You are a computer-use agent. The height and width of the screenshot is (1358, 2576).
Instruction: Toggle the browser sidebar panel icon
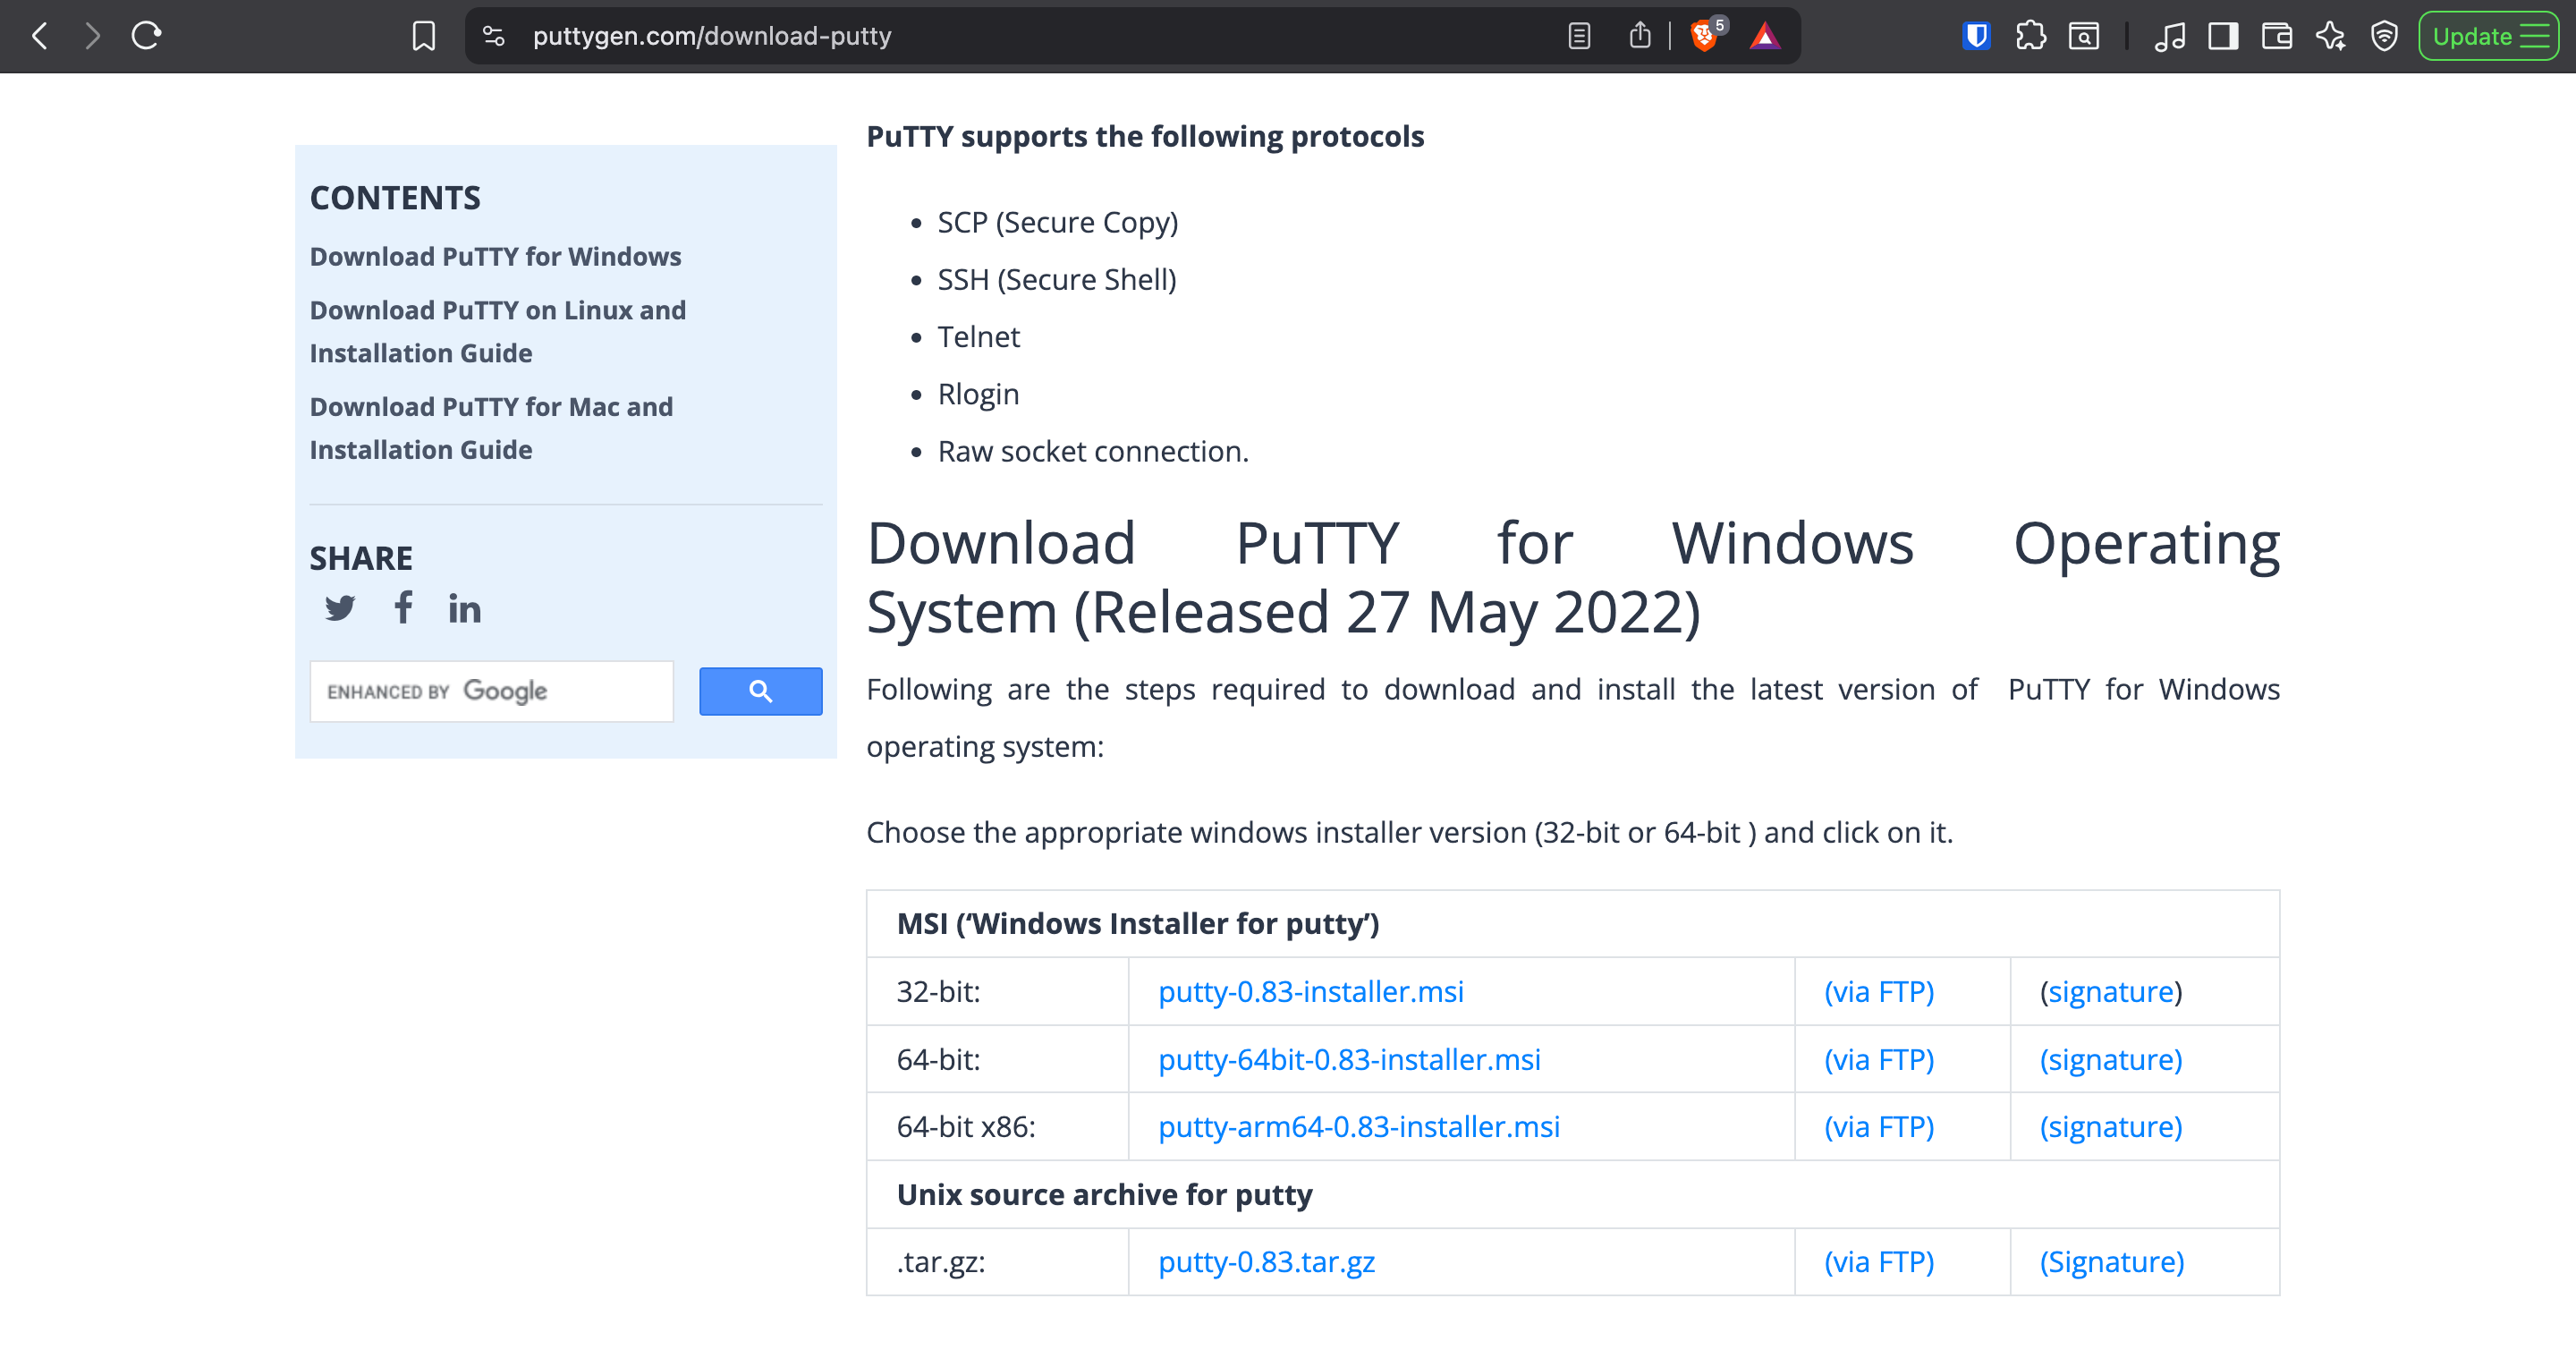[2222, 36]
